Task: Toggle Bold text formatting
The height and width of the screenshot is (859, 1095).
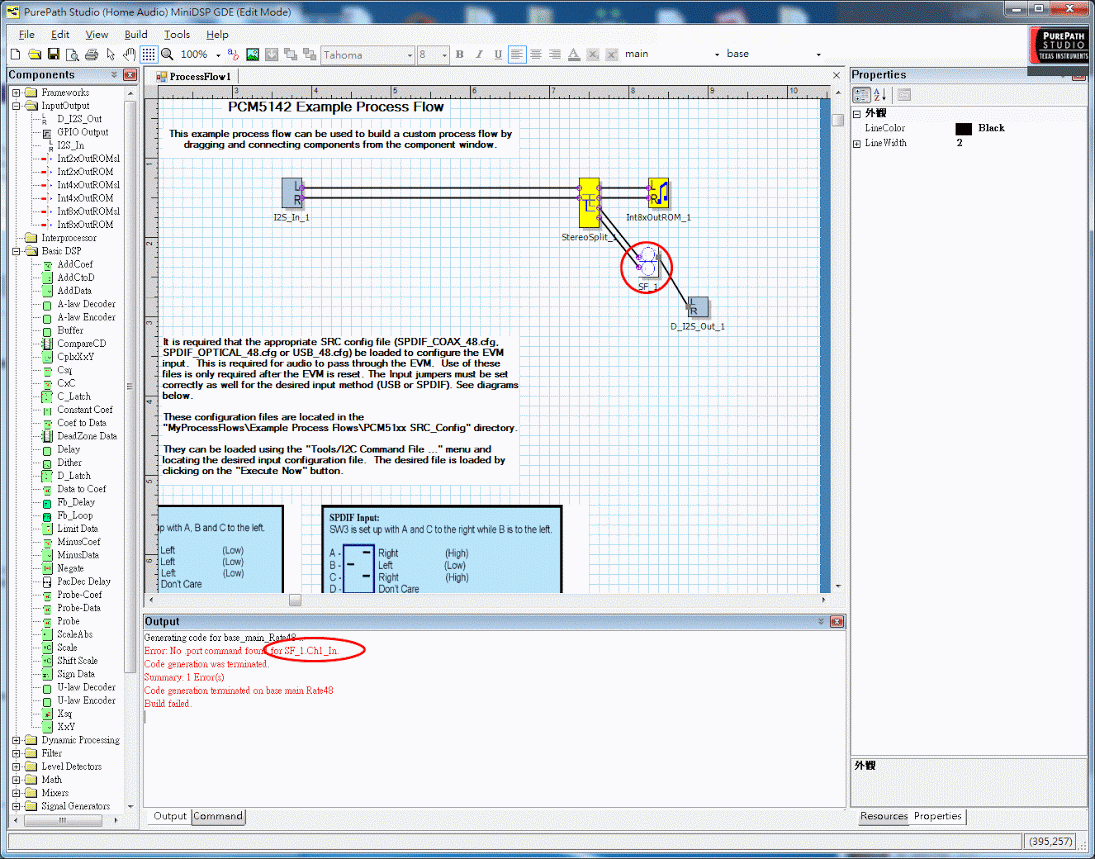Action: pos(460,54)
